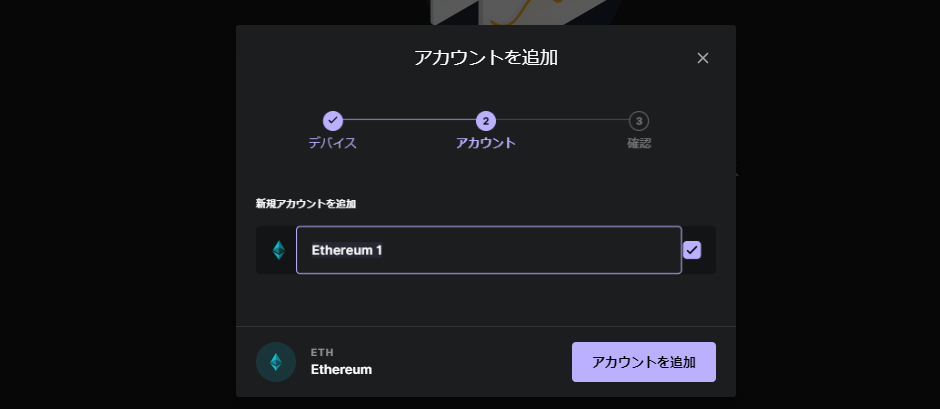This screenshot has height=409, width=940.
Task: Click the completed step 1 checkmark circle
Action: point(333,121)
